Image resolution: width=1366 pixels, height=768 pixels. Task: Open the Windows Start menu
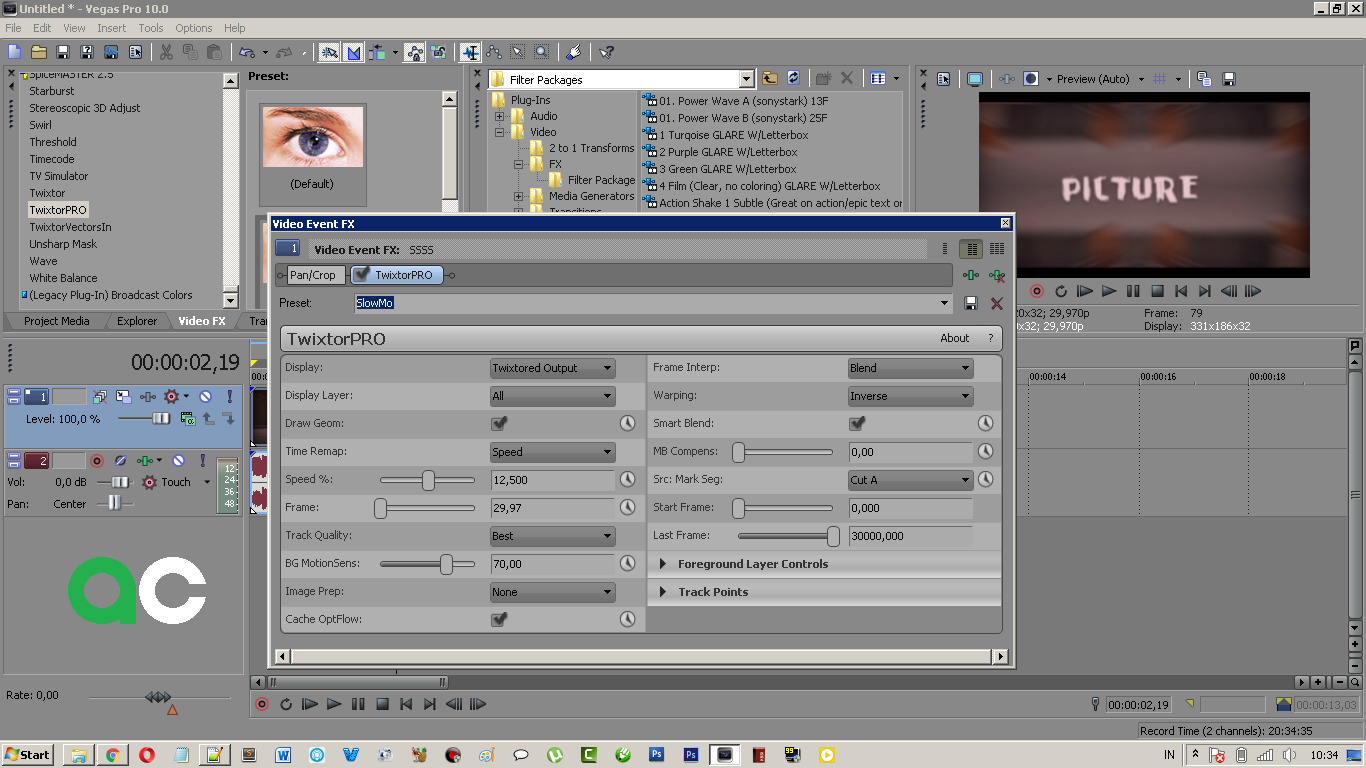click(28, 755)
